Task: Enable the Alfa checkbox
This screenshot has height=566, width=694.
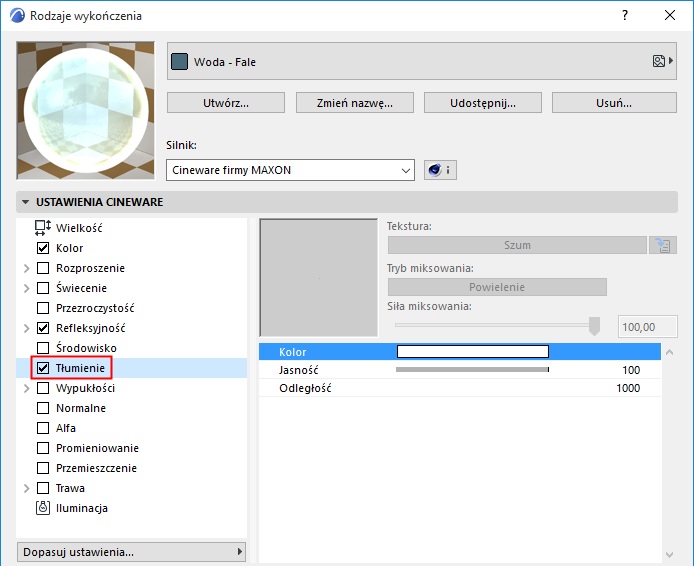Action: point(43,428)
